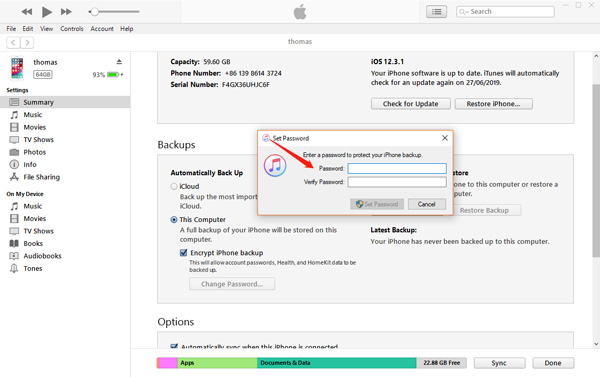Toggle Encrypt iPhone backup checkbox
Screen dimensions: 600x377
tap(183, 253)
